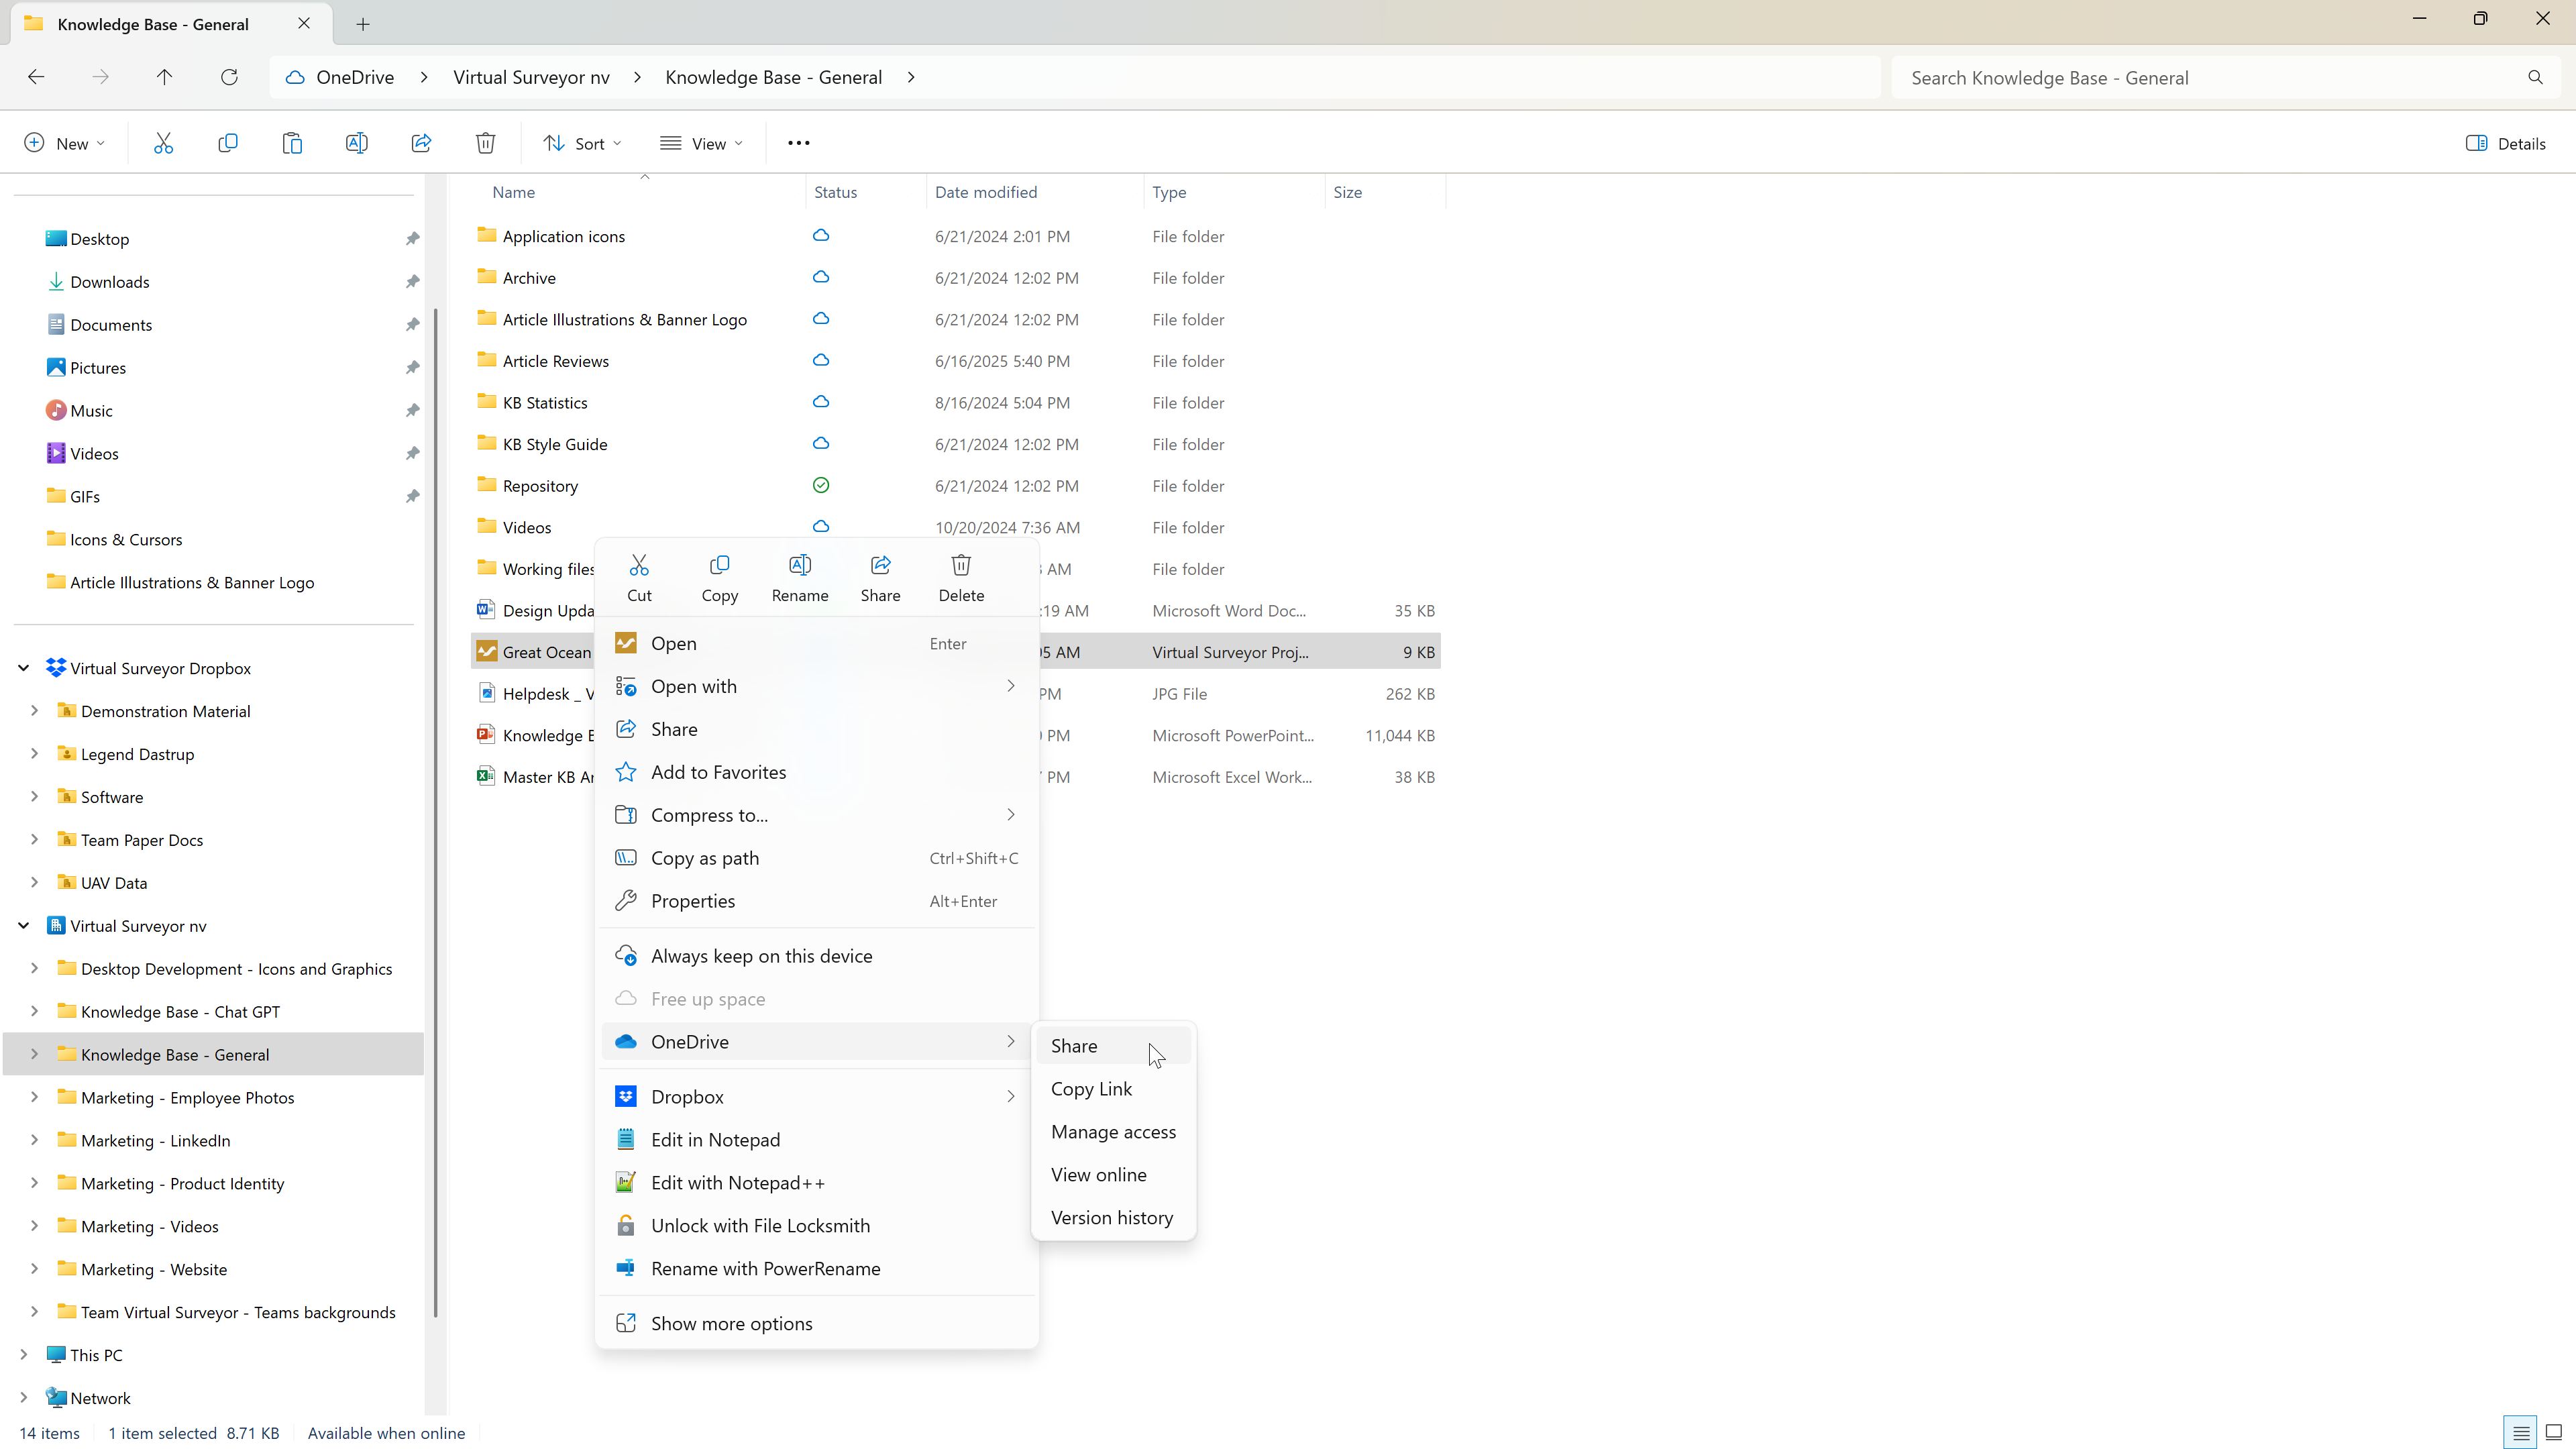This screenshot has height=1449, width=2576.
Task: Click Virtual Surveyor nv breadcrumb
Action: click(531, 77)
